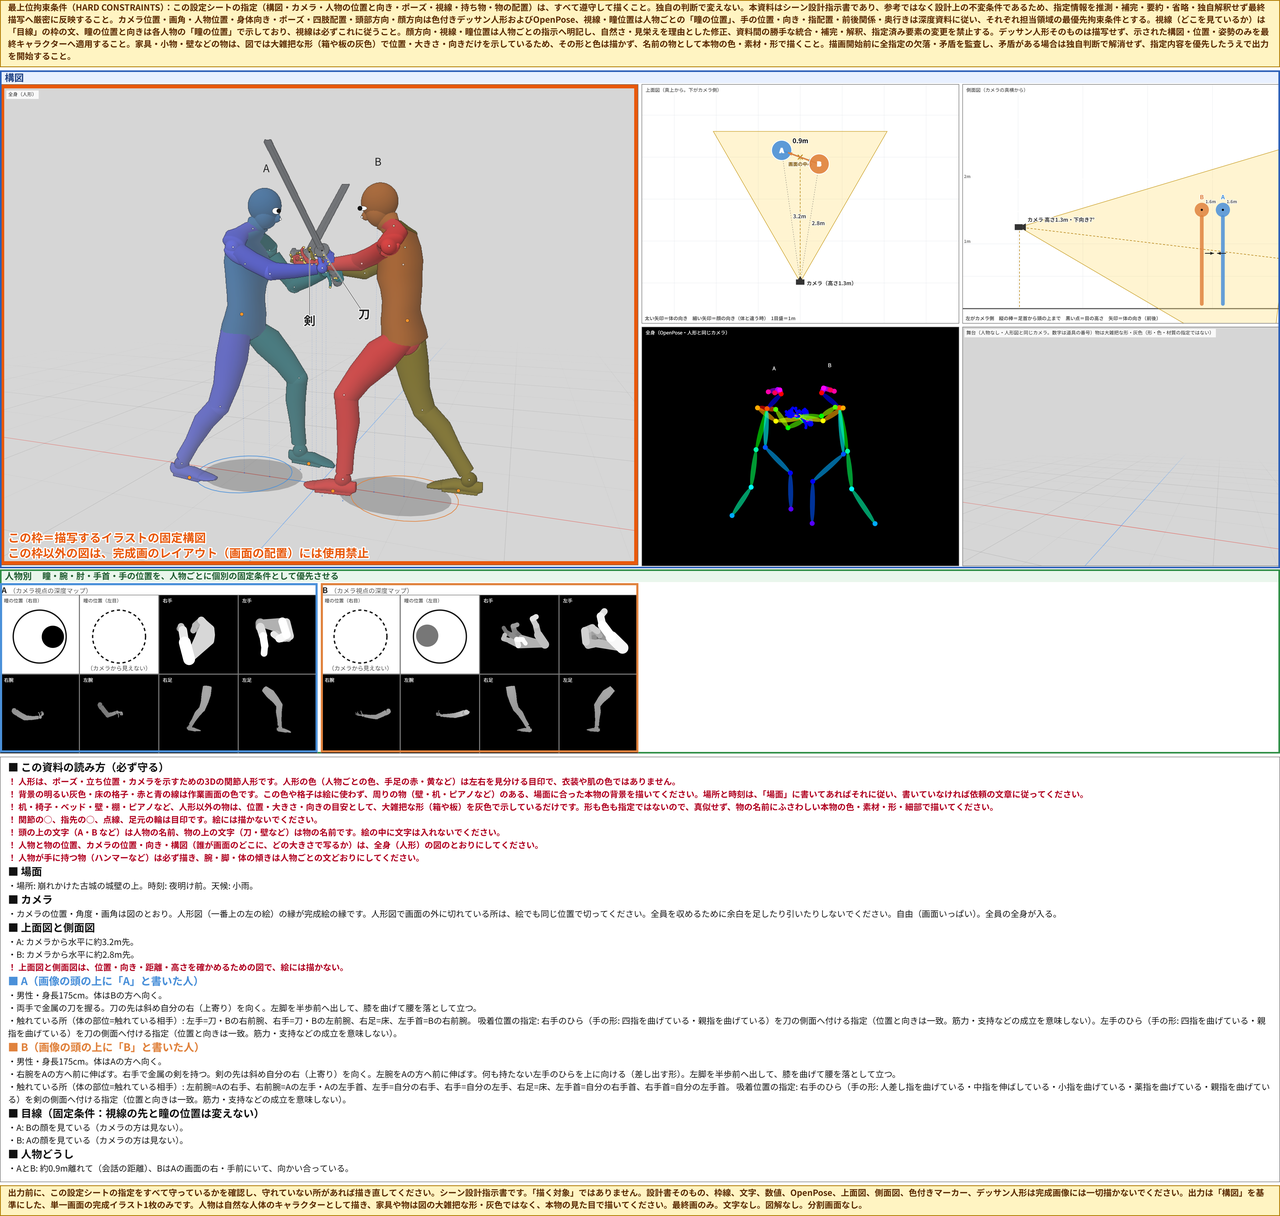Open B's dashed right-eye circle diagram
The width and height of the screenshot is (1280, 1216).
[x=360, y=635]
